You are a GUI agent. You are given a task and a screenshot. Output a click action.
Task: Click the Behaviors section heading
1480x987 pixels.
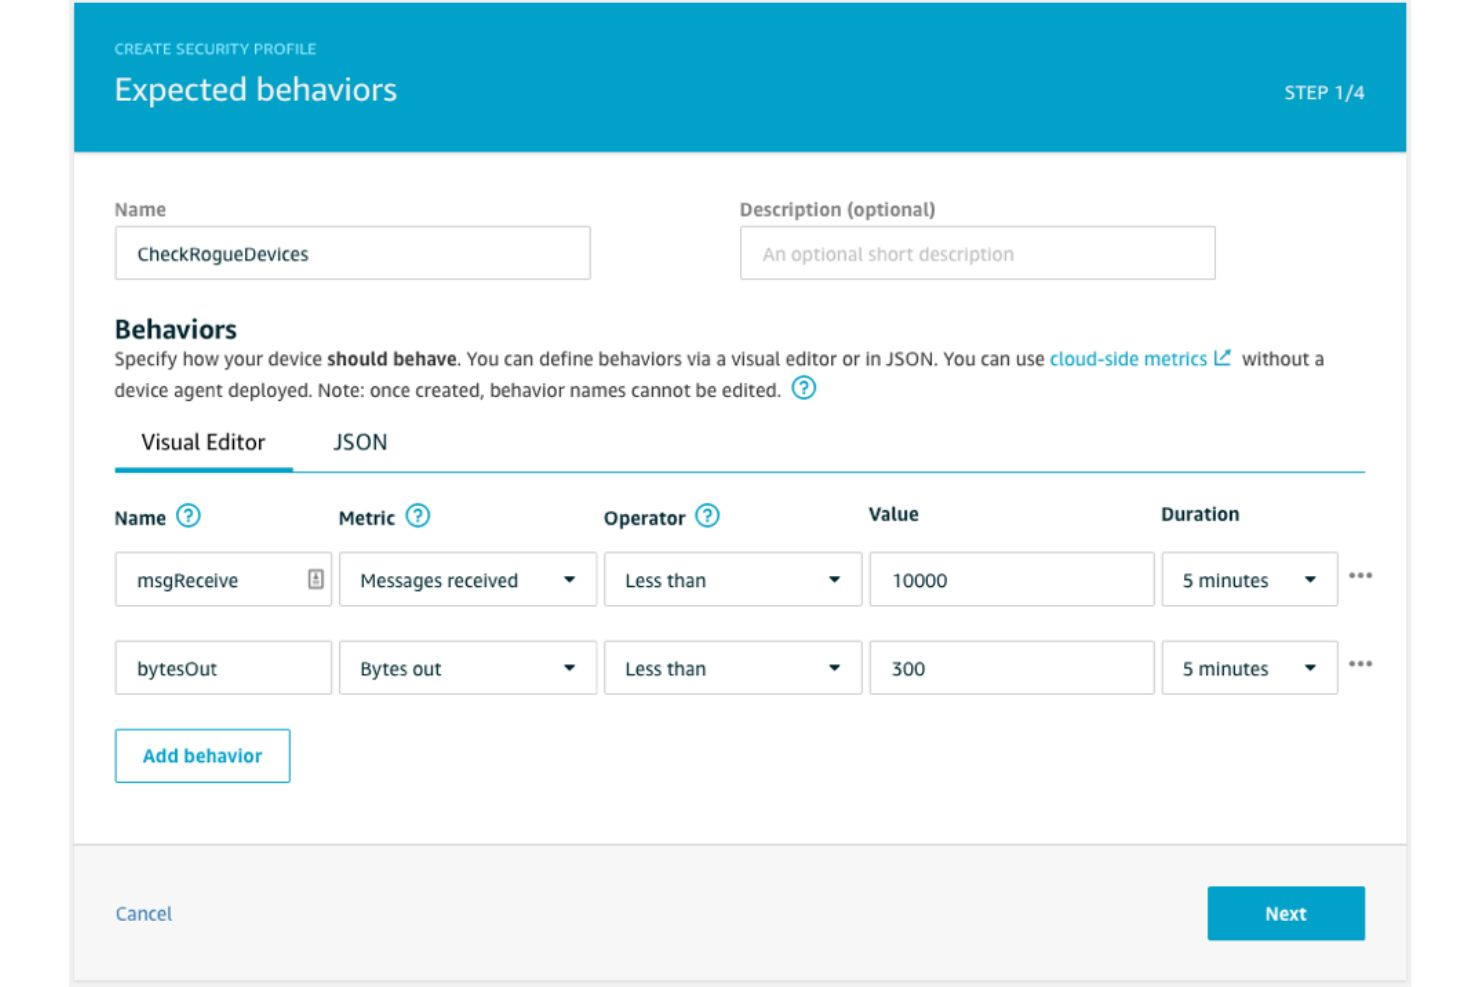coord(176,329)
